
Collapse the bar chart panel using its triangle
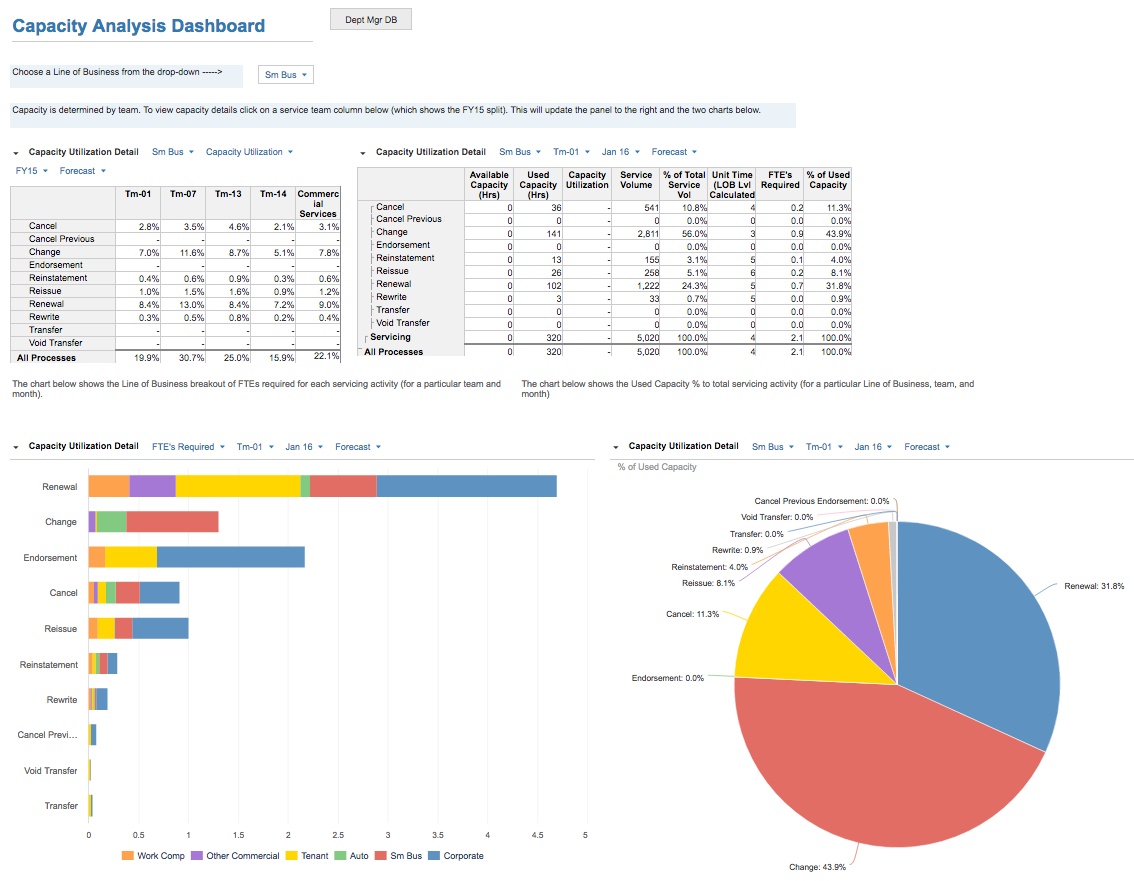[x=16, y=447]
